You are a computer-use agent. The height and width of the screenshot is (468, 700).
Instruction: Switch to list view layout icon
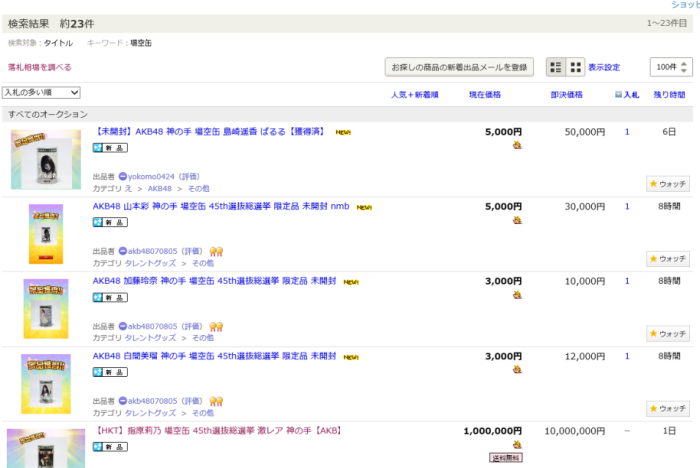point(556,67)
